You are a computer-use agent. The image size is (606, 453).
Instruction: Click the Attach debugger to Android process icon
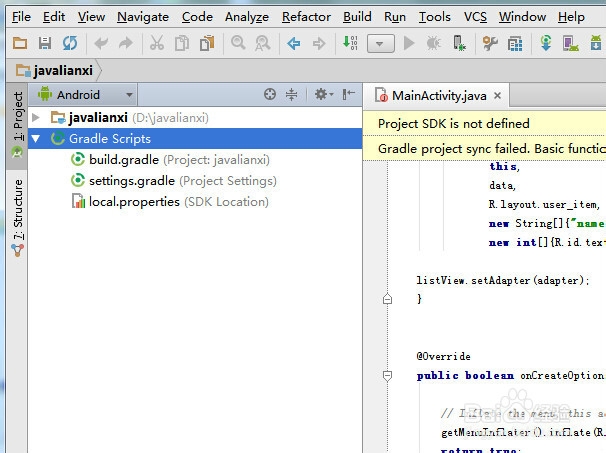click(x=459, y=43)
